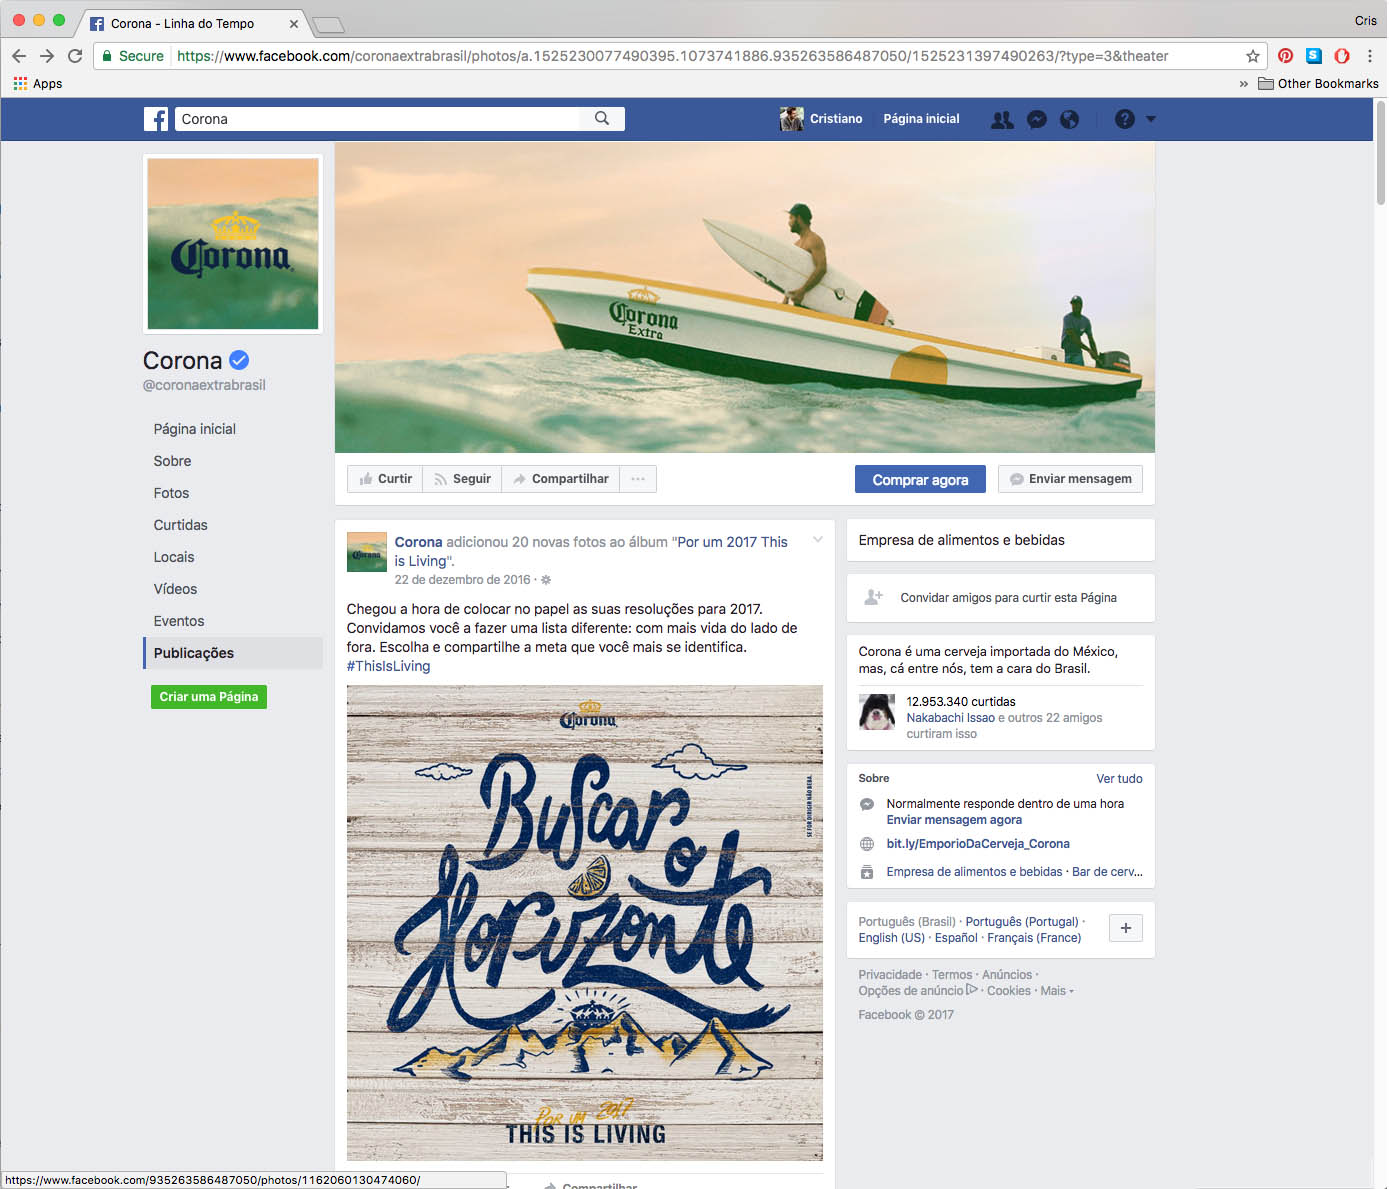Open the Curtidas section in the sidebar
The width and height of the screenshot is (1389, 1189).
181,525
